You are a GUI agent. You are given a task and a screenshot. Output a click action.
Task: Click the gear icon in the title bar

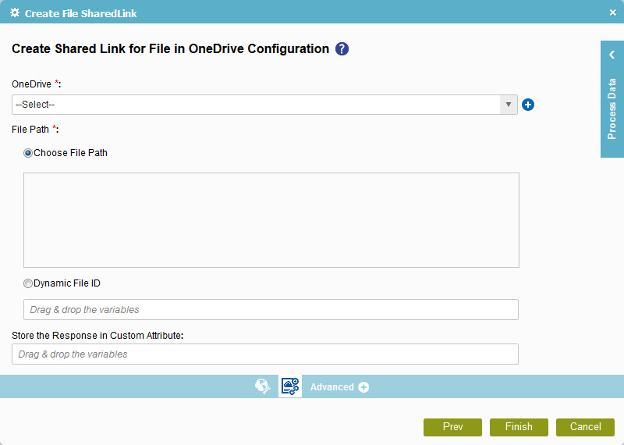15,13
